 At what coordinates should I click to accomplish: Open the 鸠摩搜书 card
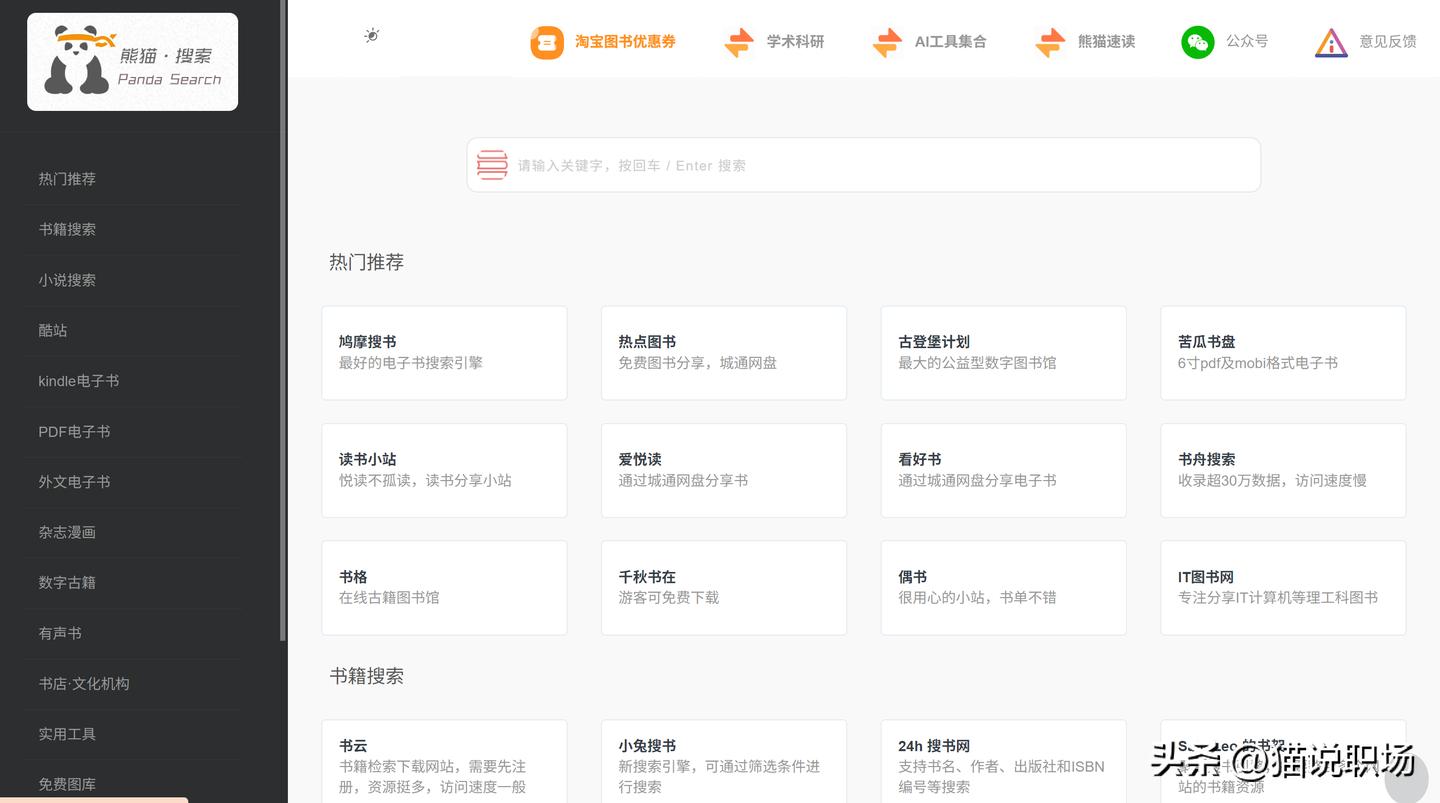(444, 352)
